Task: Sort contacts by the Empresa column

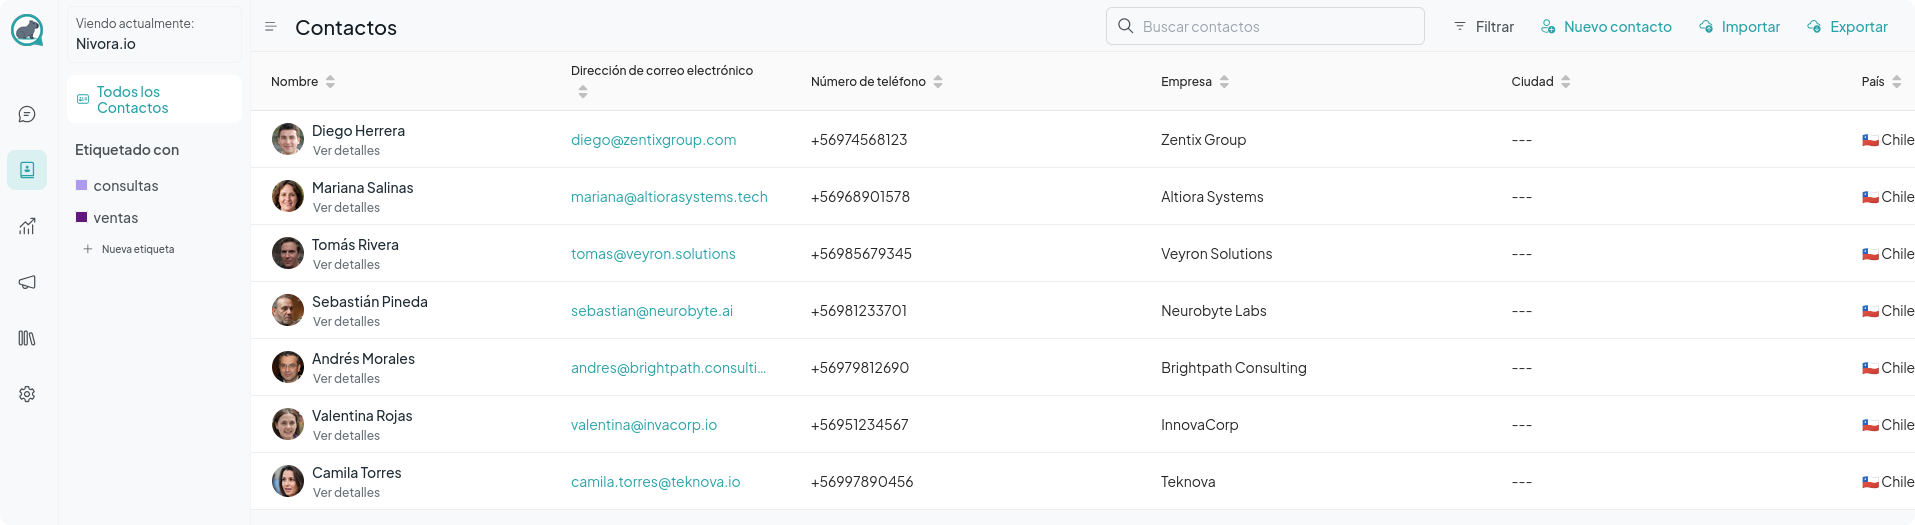Action: pyautogui.click(x=1194, y=82)
